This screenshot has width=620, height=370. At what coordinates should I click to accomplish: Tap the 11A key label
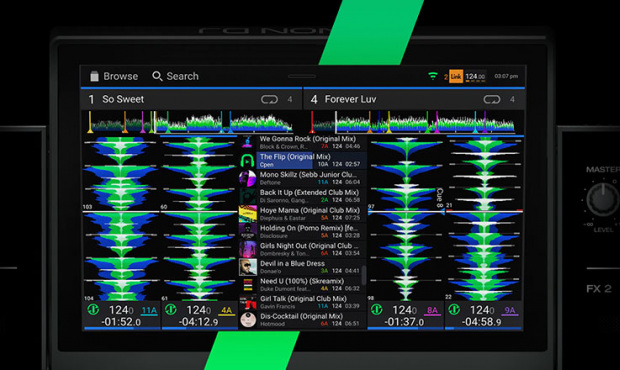[149, 311]
